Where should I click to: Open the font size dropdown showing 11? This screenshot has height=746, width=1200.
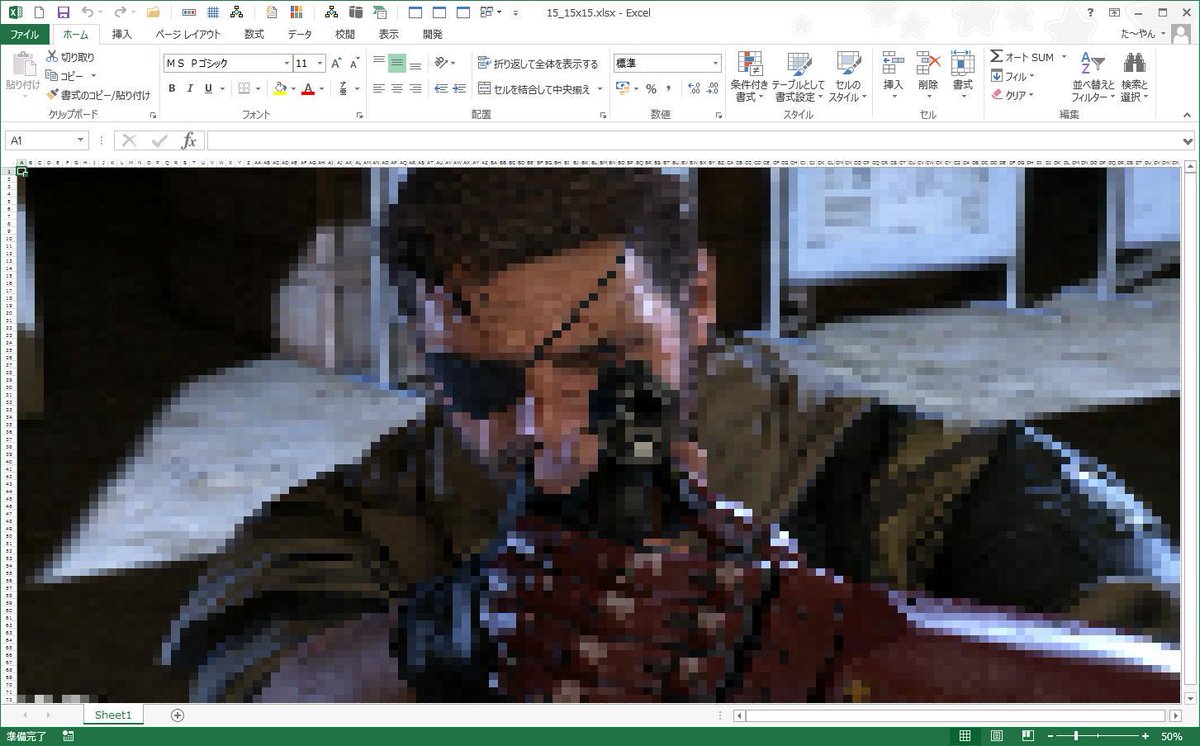point(319,63)
